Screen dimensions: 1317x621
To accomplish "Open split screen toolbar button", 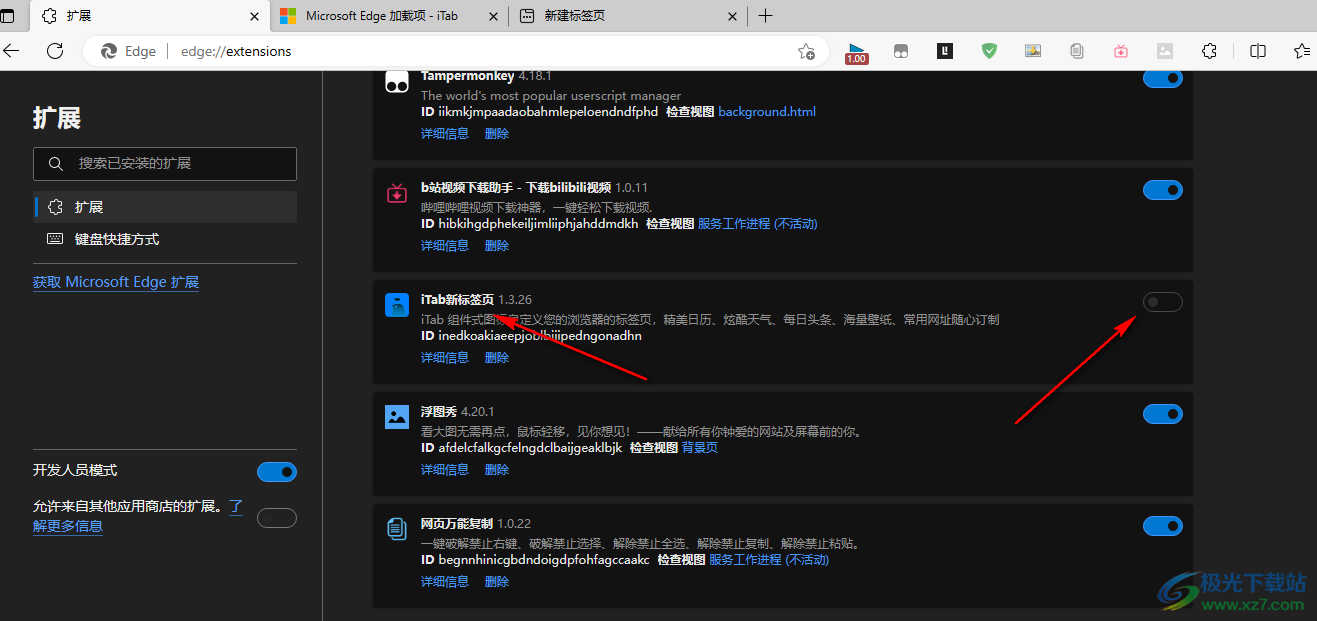I will 1258,51.
